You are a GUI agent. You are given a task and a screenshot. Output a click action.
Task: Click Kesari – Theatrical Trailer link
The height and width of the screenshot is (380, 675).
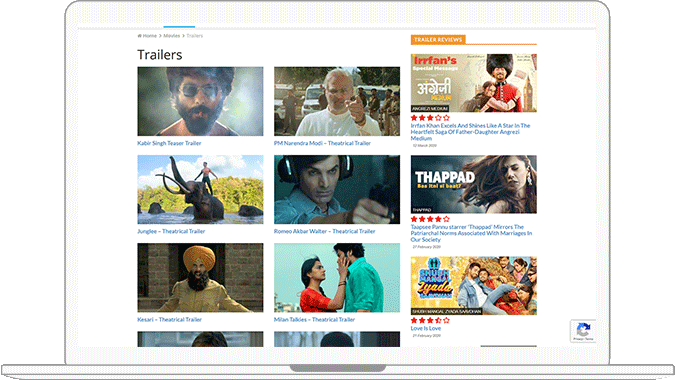[169, 320]
